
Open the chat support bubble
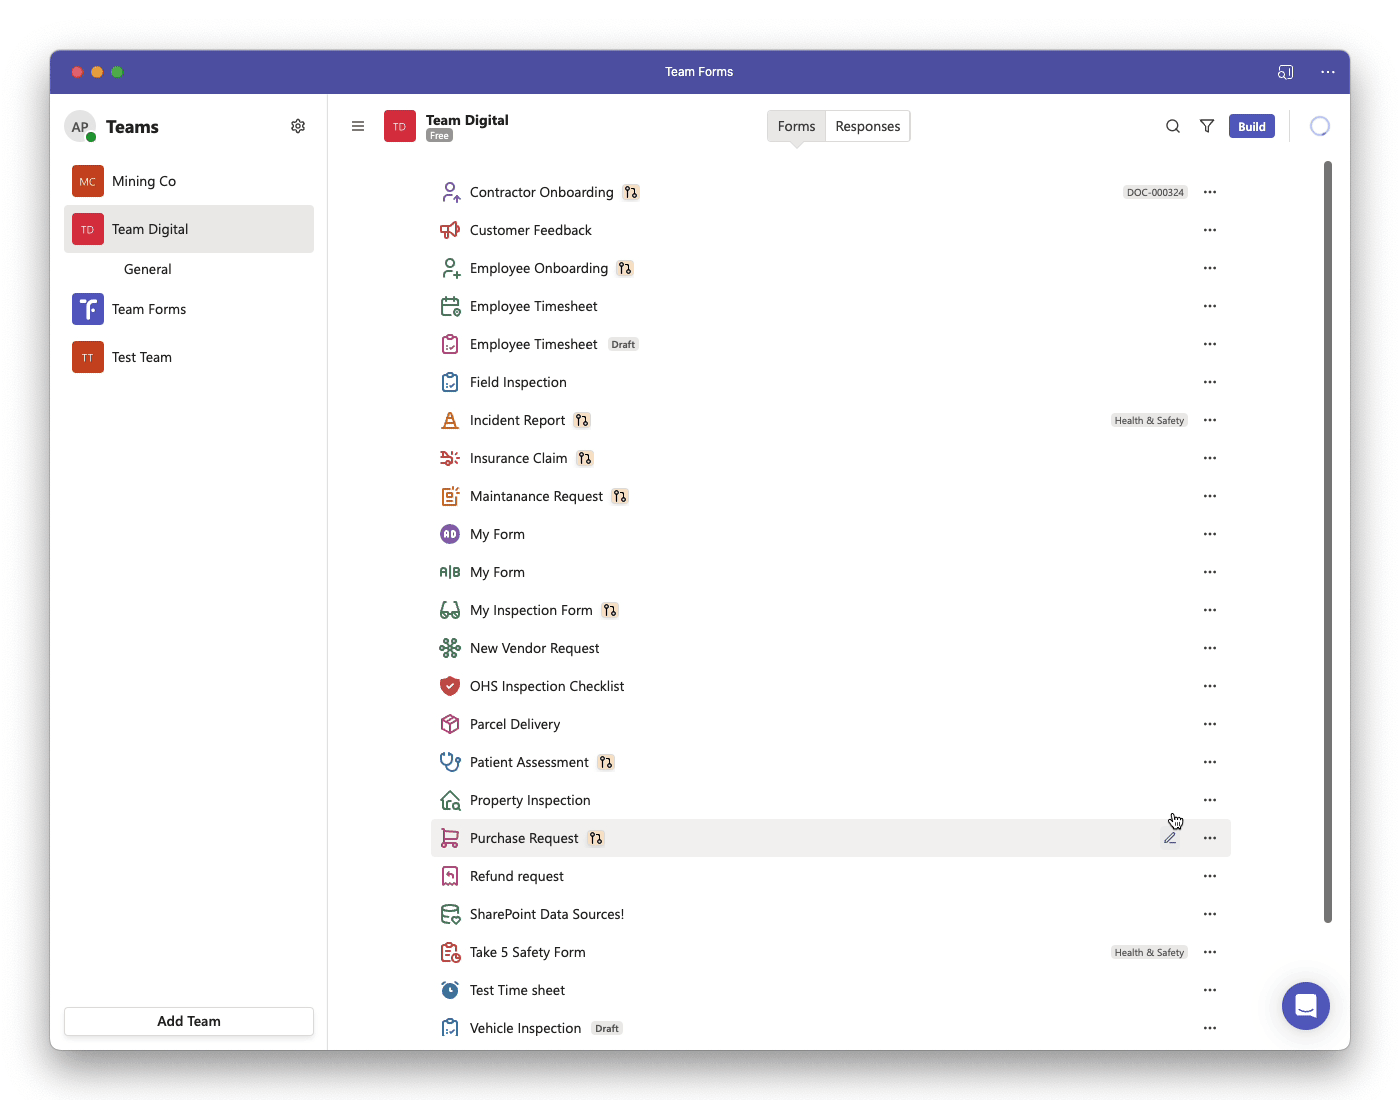(1306, 1006)
